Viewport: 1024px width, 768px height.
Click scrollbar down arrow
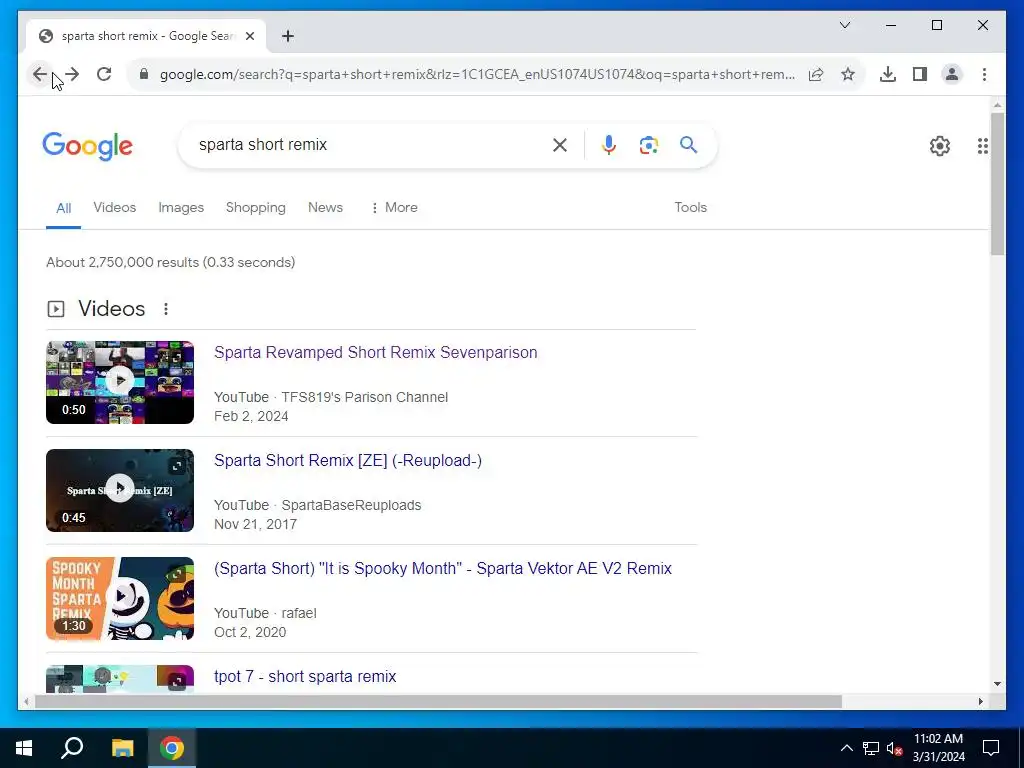(997, 684)
